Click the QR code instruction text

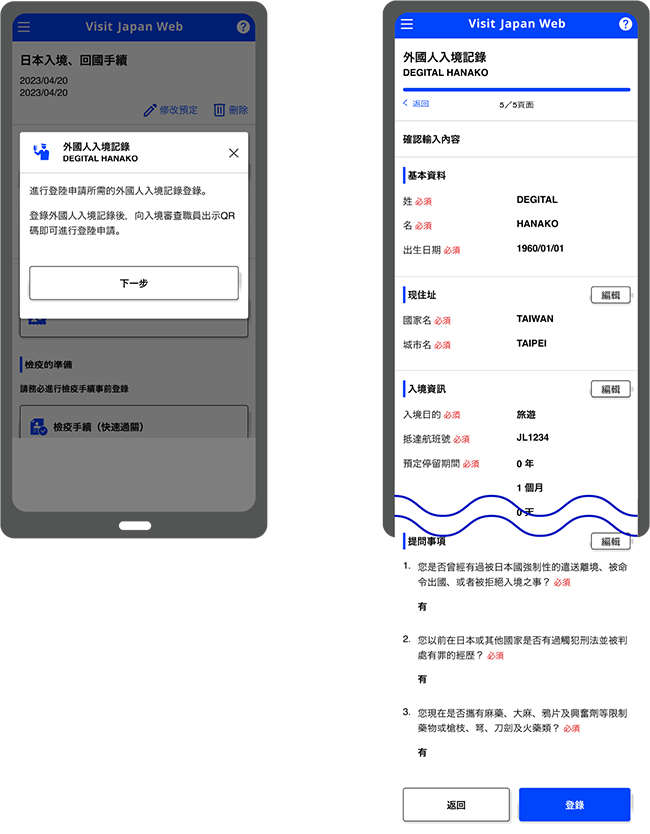(132, 223)
